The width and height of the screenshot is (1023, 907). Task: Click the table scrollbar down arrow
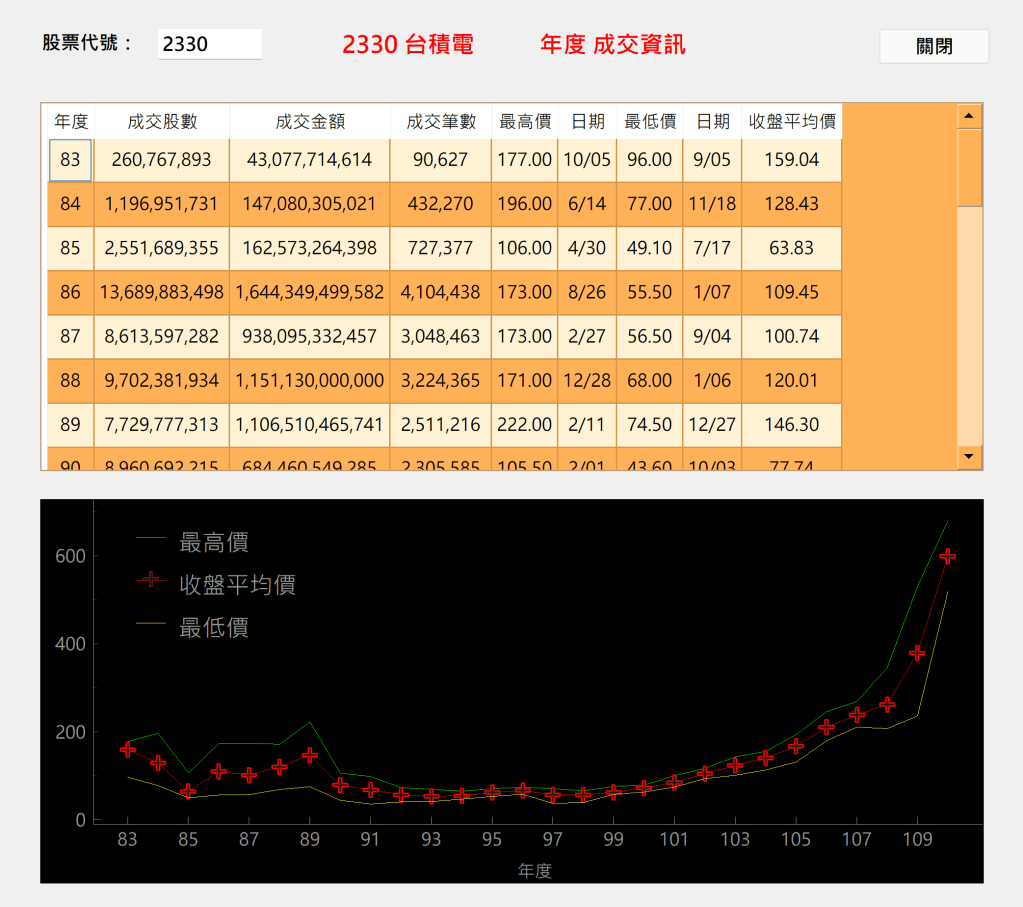(x=969, y=457)
